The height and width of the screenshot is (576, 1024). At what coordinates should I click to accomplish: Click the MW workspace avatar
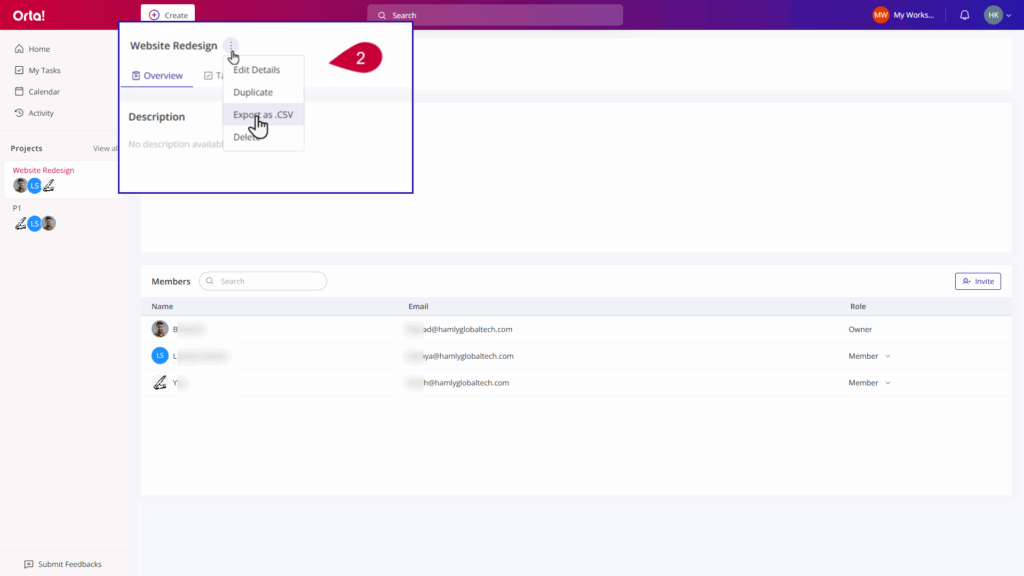880,15
